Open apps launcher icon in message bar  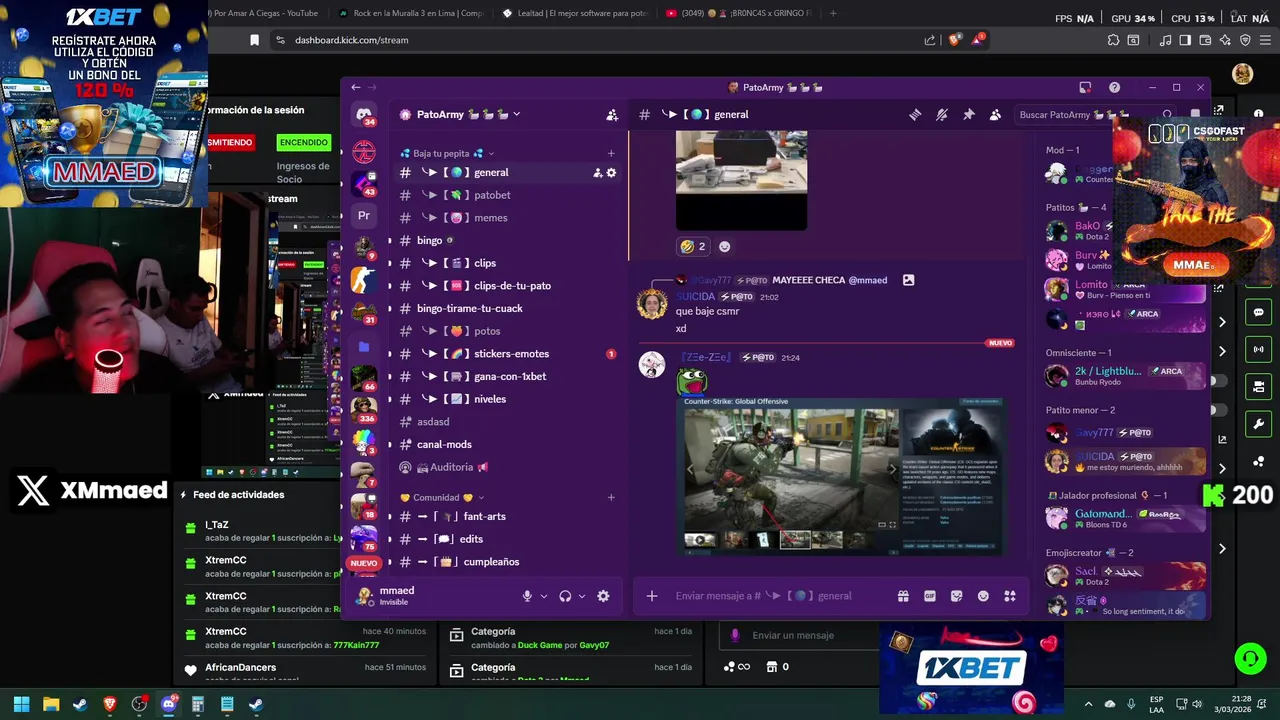[1010, 596]
